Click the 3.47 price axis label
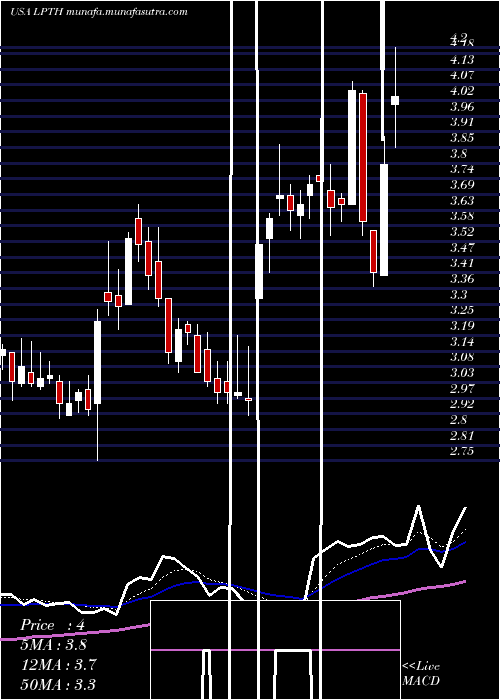The image size is (500, 700). tap(462, 247)
